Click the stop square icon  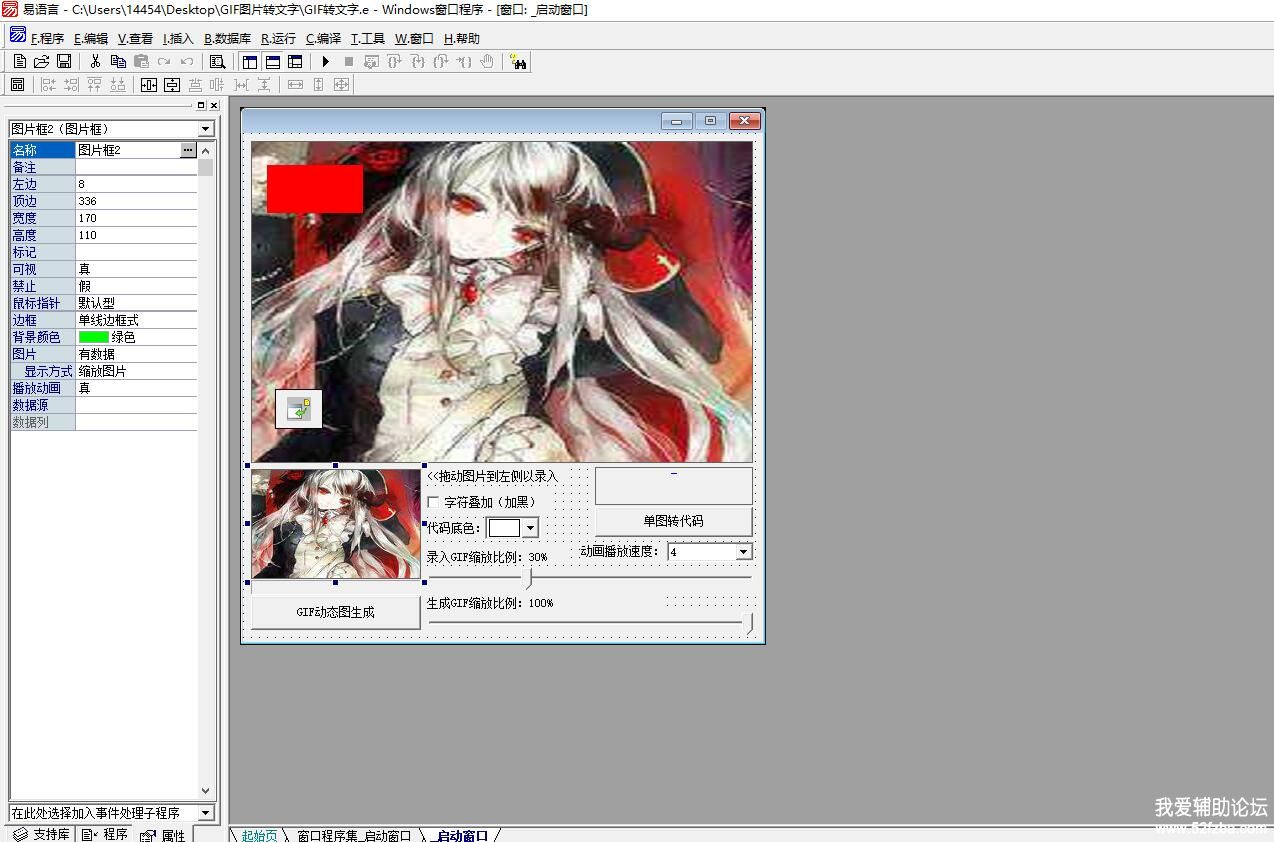click(x=348, y=62)
